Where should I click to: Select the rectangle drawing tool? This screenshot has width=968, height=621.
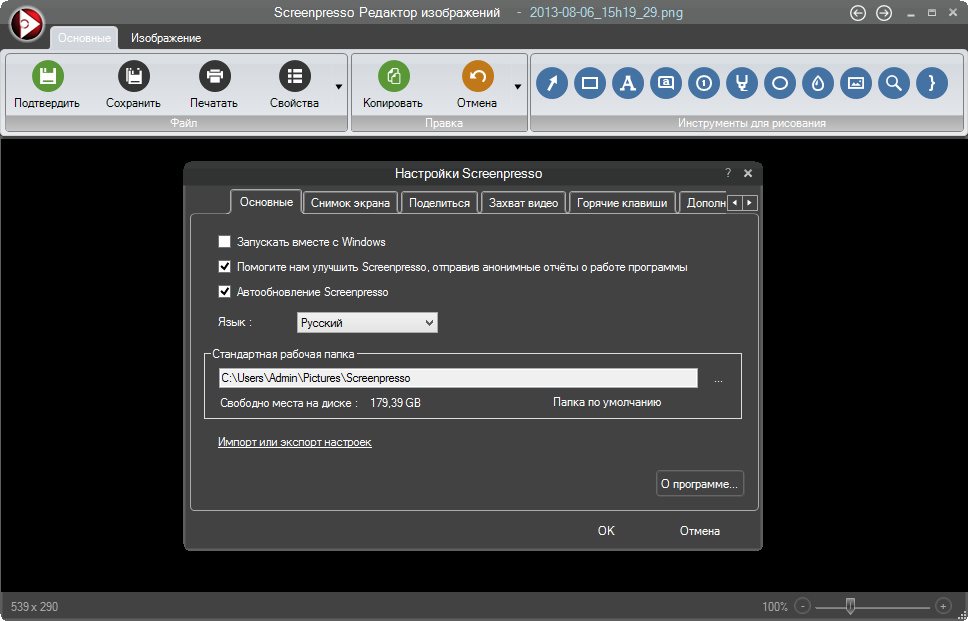590,84
